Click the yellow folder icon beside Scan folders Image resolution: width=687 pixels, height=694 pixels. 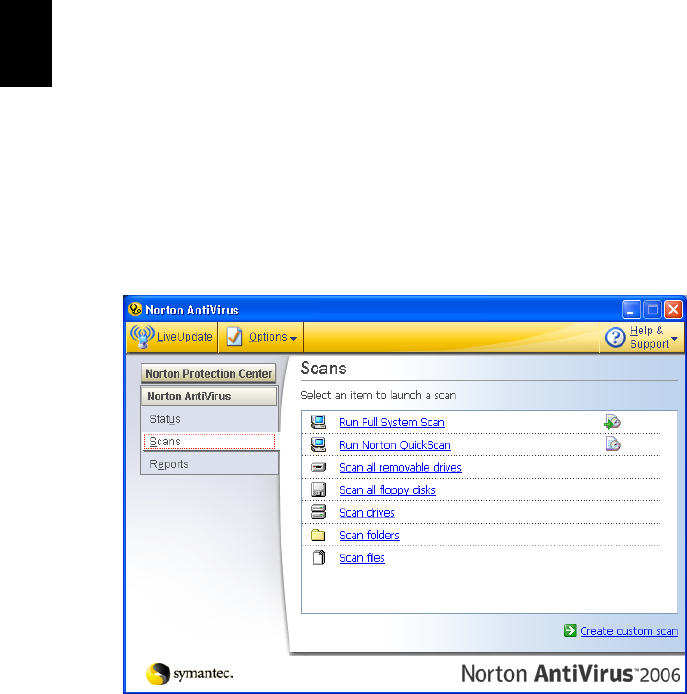point(318,535)
